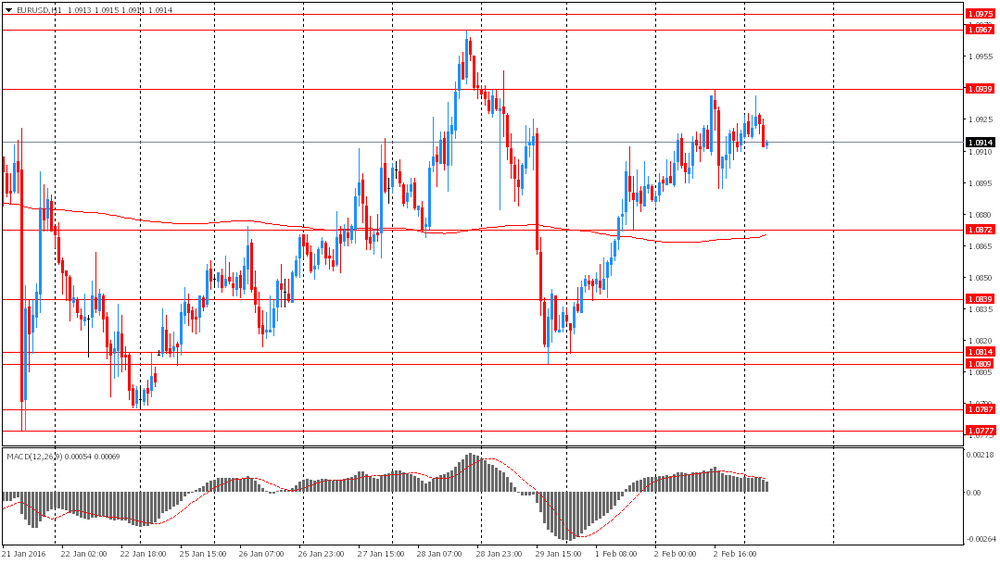Open the chart dropdown arrow beside EURUSD,H1

click(x=8, y=9)
